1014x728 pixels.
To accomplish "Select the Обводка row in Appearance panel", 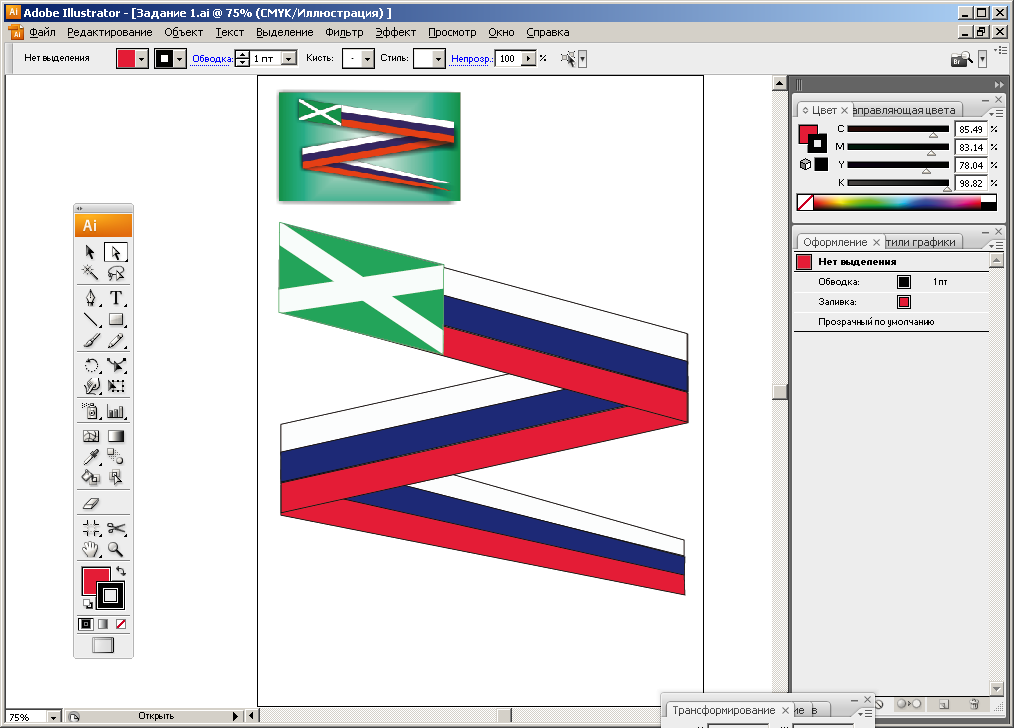I will [891, 282].
